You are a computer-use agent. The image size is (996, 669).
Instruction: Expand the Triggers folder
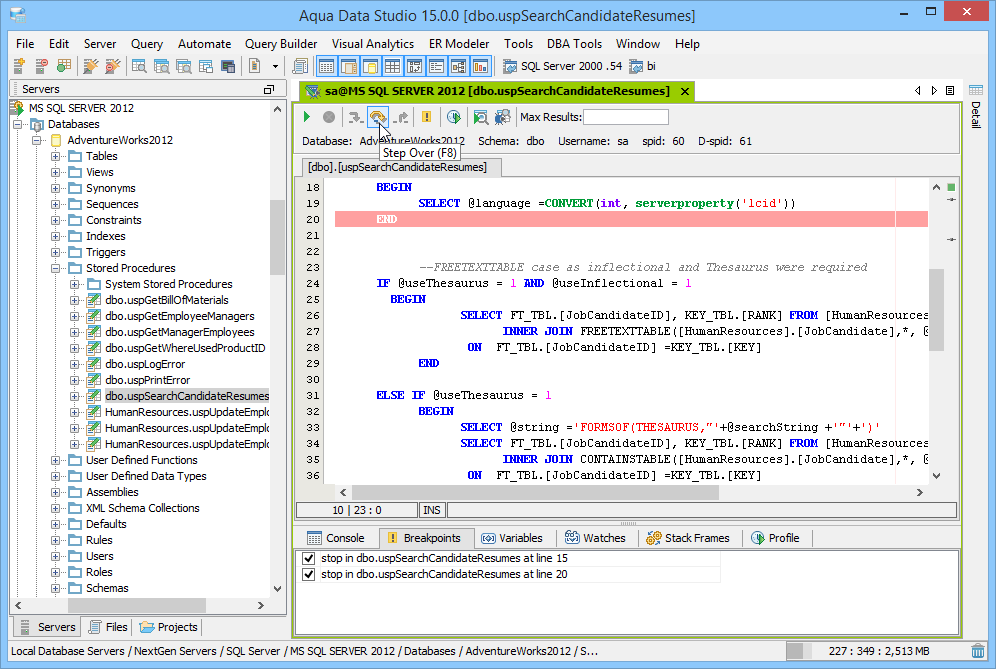click(x=55, y=252)
